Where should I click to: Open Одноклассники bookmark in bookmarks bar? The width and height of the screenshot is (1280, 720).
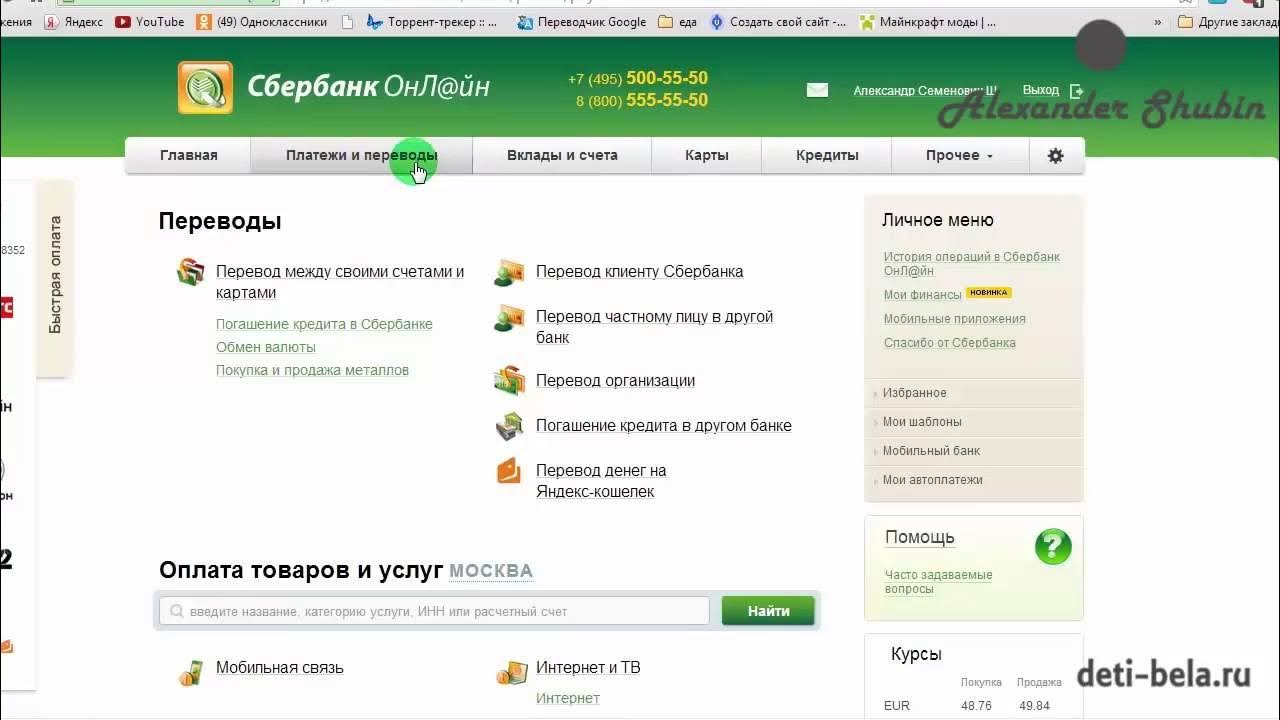[262, 21]
